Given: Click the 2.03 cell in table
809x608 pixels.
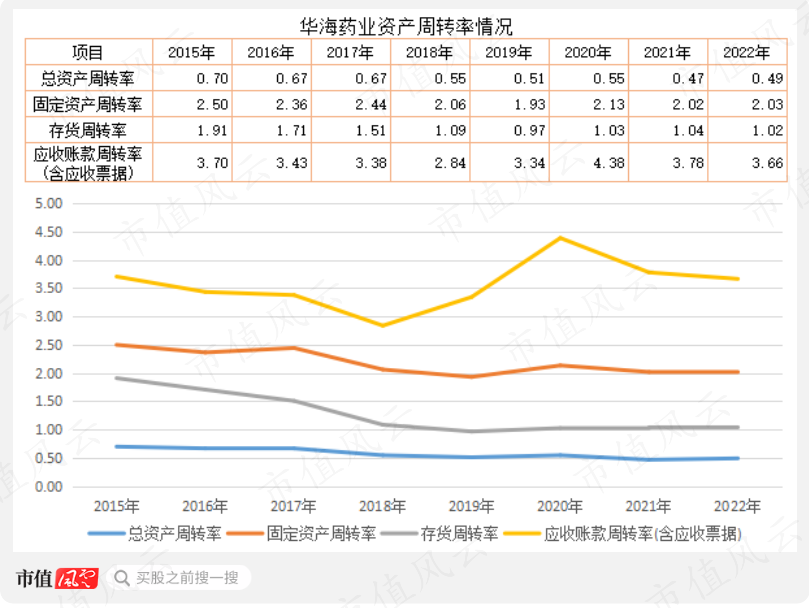Looking at the screenshot, I should point(748,104).
